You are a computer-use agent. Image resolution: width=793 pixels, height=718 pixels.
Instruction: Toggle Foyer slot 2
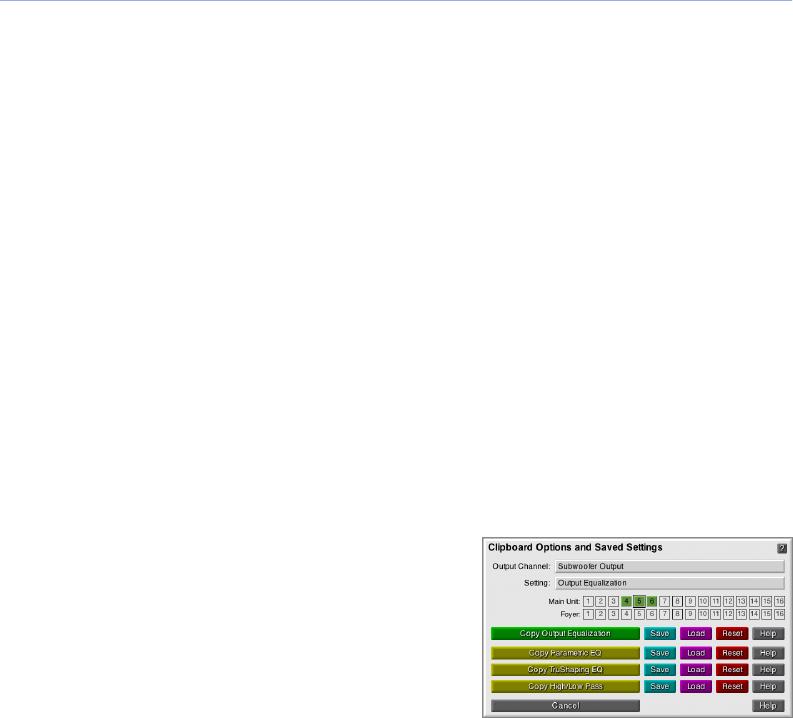[601, 614]
